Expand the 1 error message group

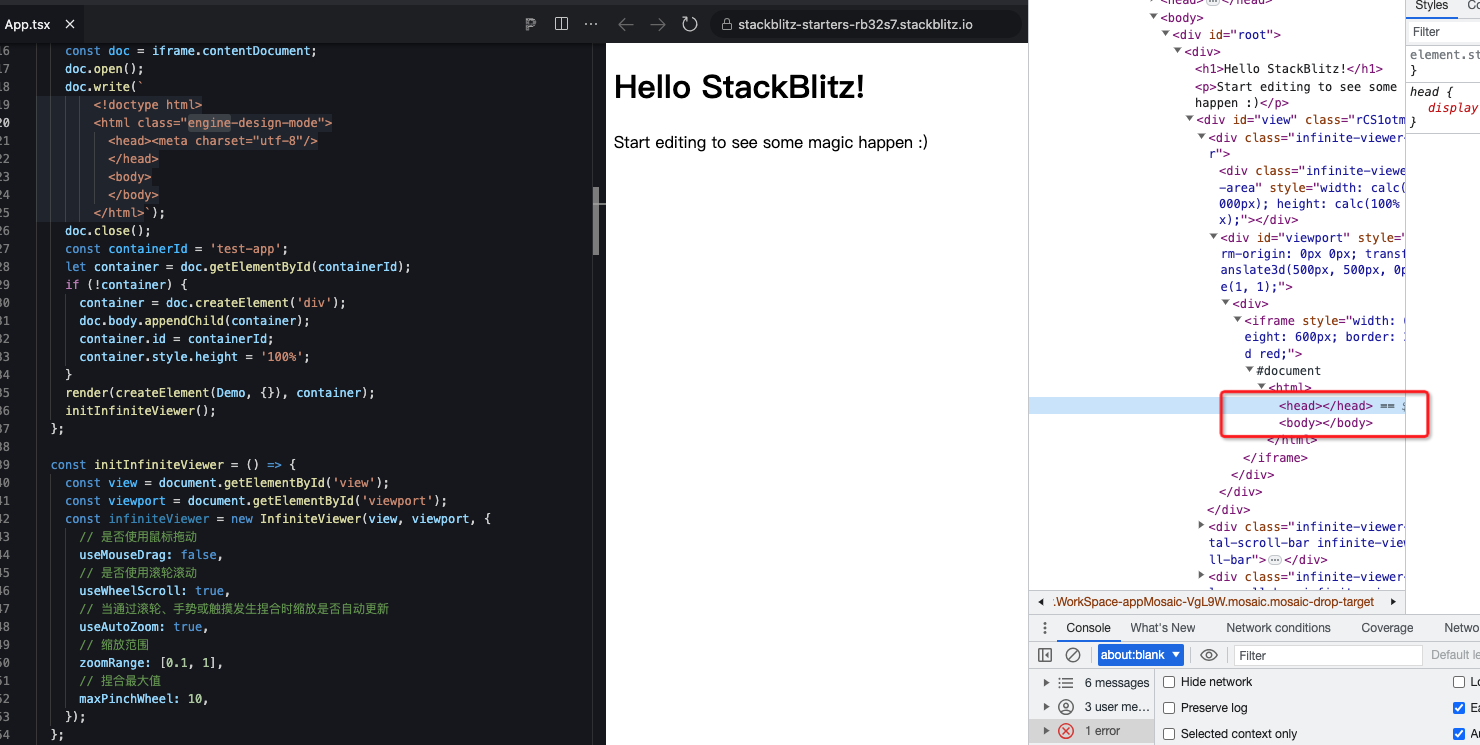(x=1048, y=729)
